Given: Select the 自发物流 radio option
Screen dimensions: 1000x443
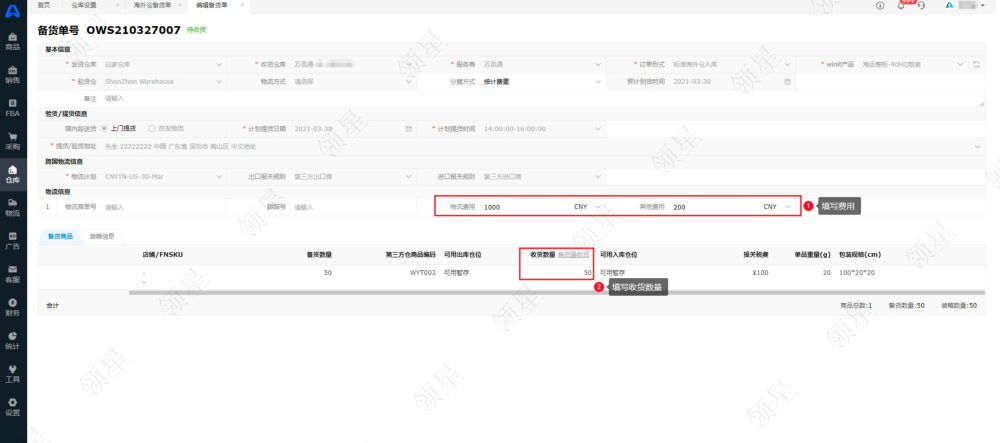Looking at the screenshot, I should (x=152, y=129).
